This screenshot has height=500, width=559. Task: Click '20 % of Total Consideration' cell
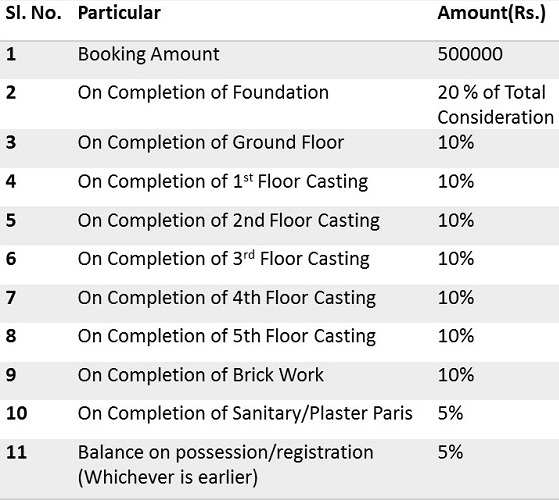[x=496, y=105]
